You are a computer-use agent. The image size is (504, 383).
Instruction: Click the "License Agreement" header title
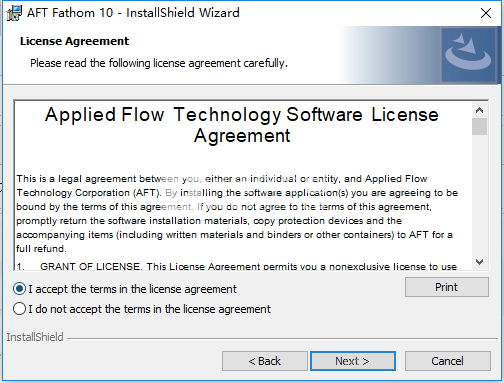pos(74,41)
